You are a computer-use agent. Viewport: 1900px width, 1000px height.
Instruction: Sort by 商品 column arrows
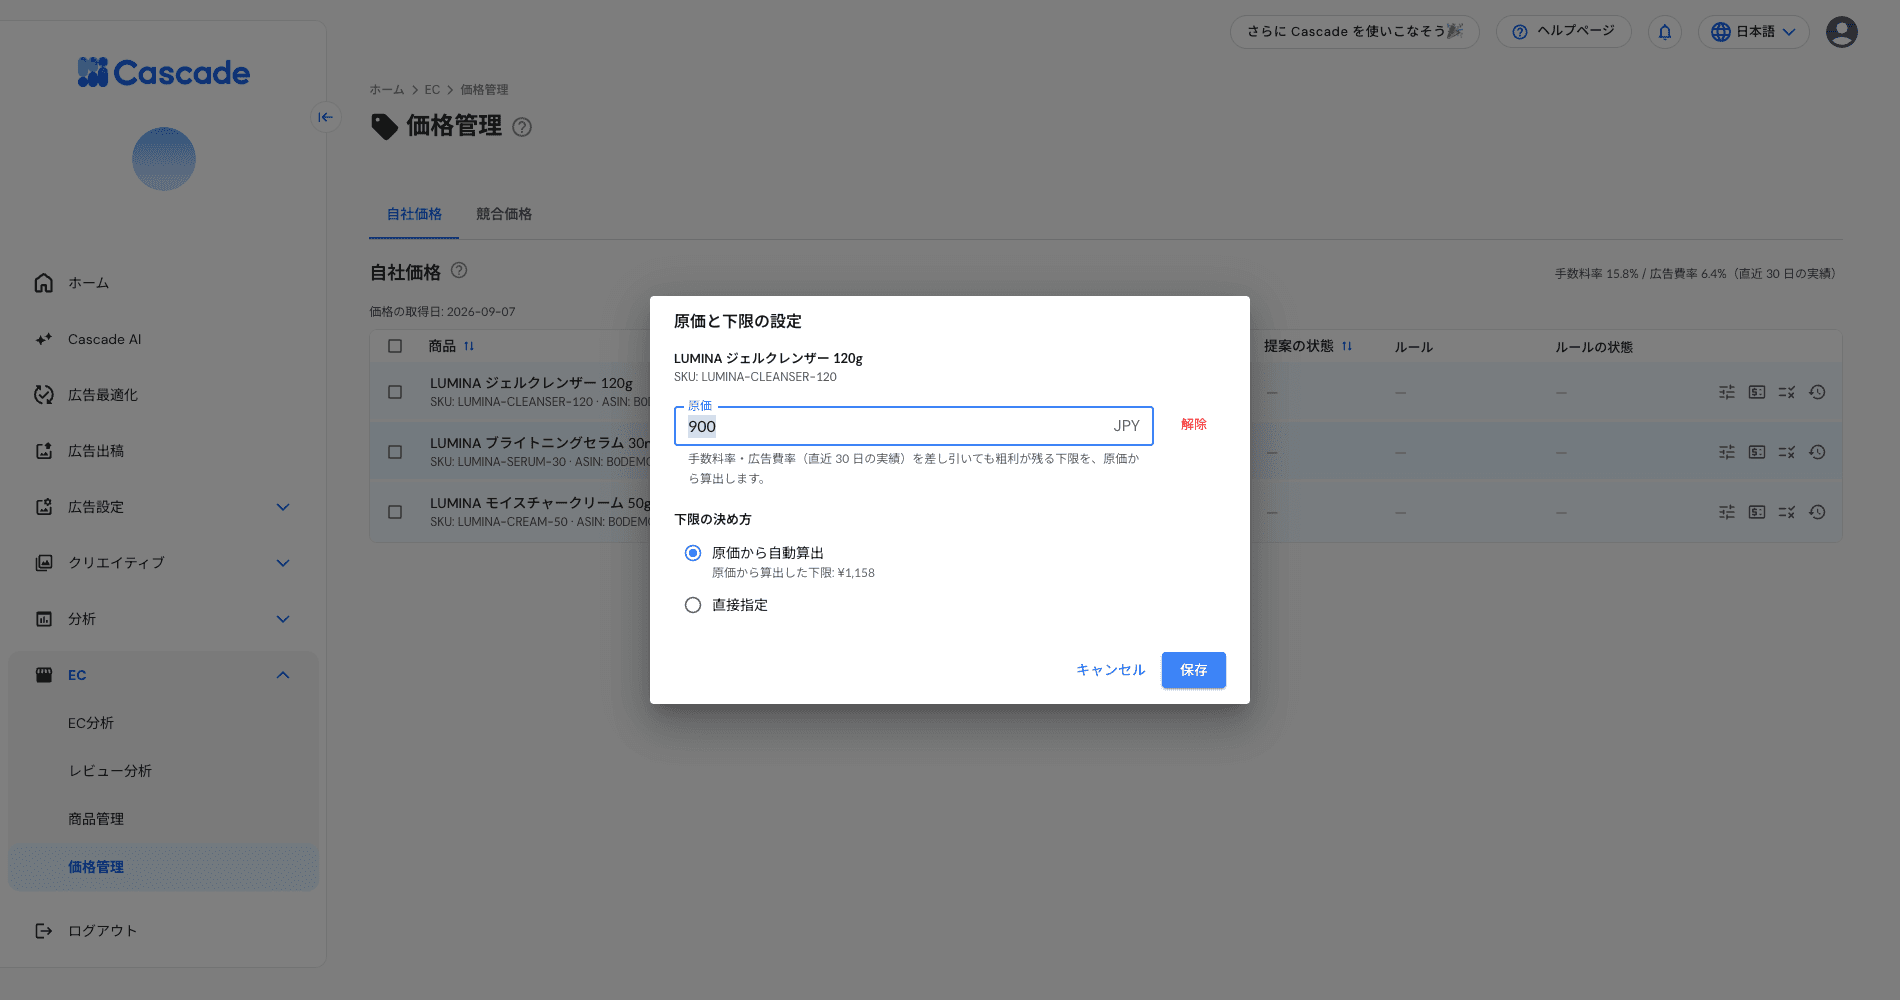(469, 346)
